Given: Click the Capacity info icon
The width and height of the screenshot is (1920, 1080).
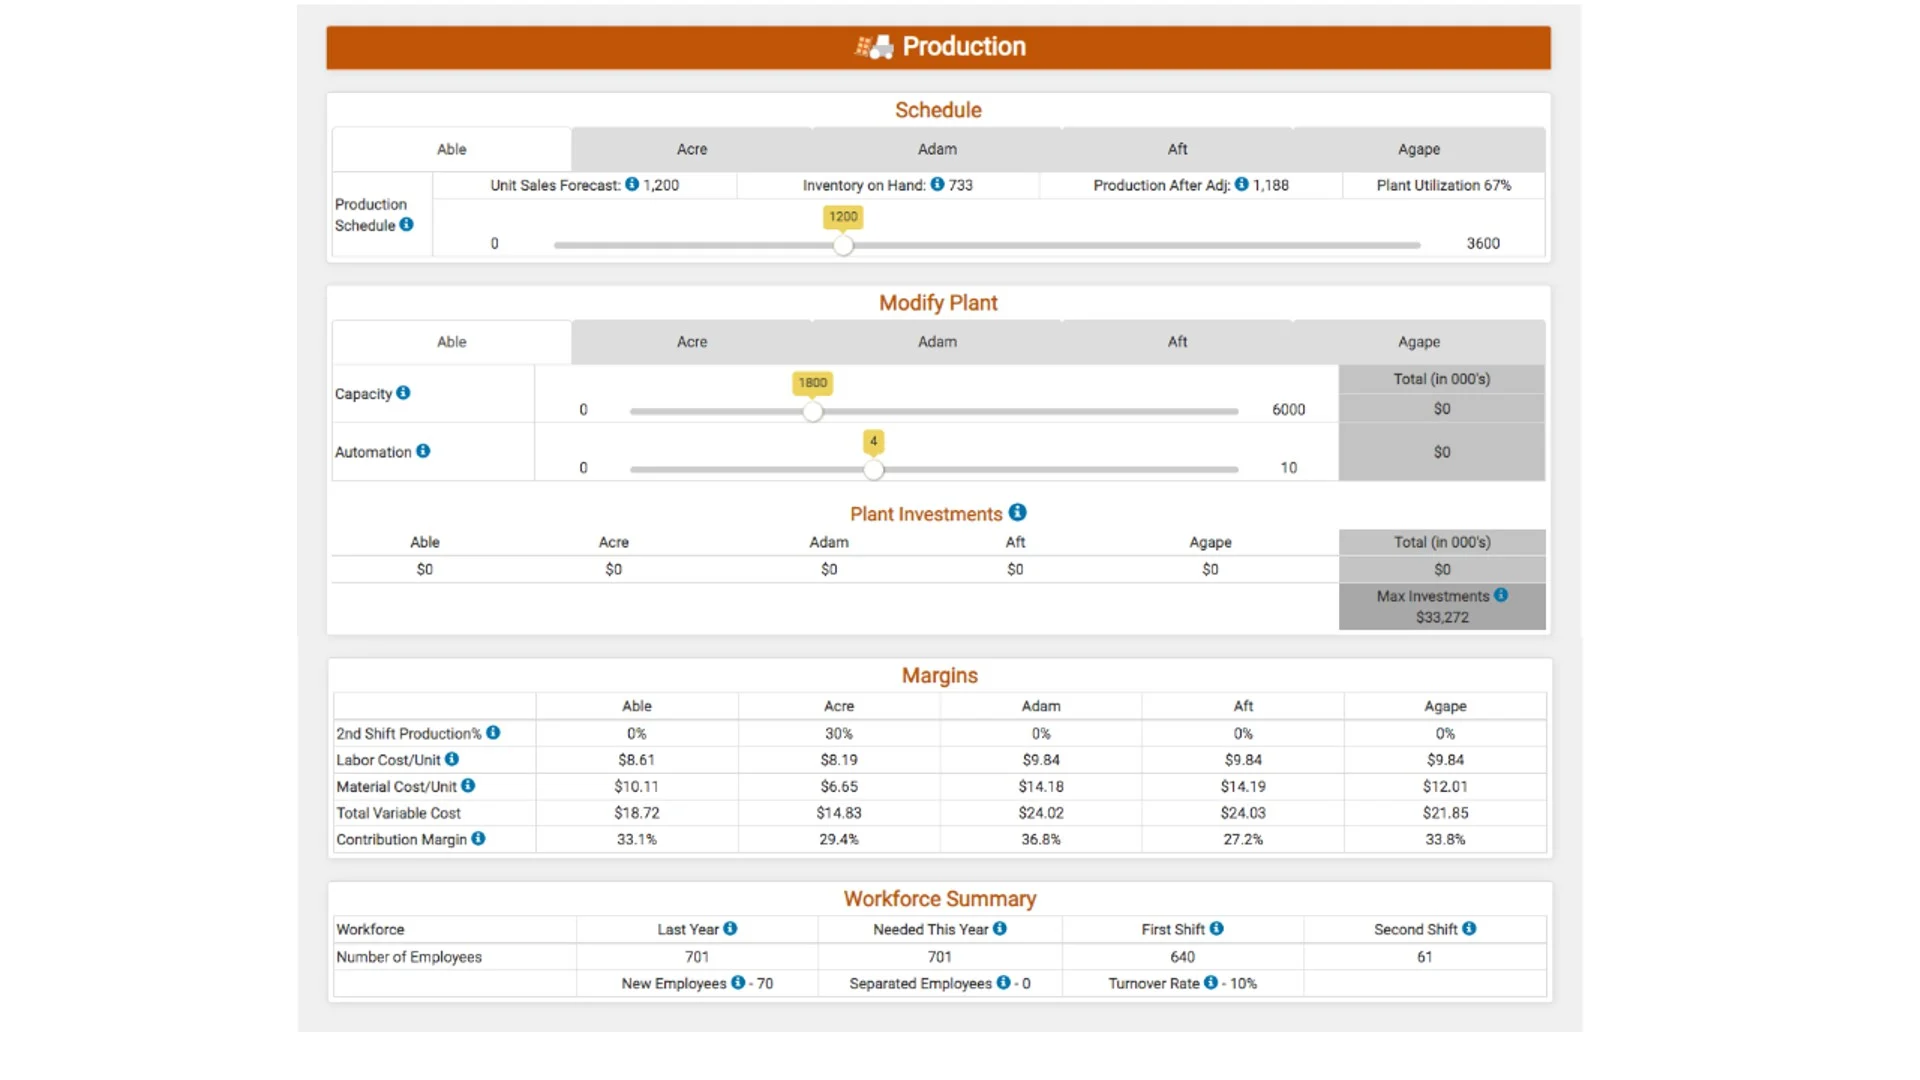Looking at the screenshot, I should tap(403, 392).
